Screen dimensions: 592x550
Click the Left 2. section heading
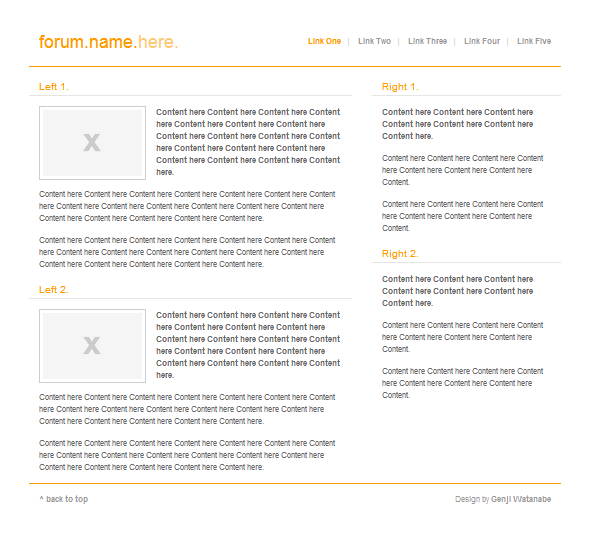pyautogui.click(x=54, y=290)
